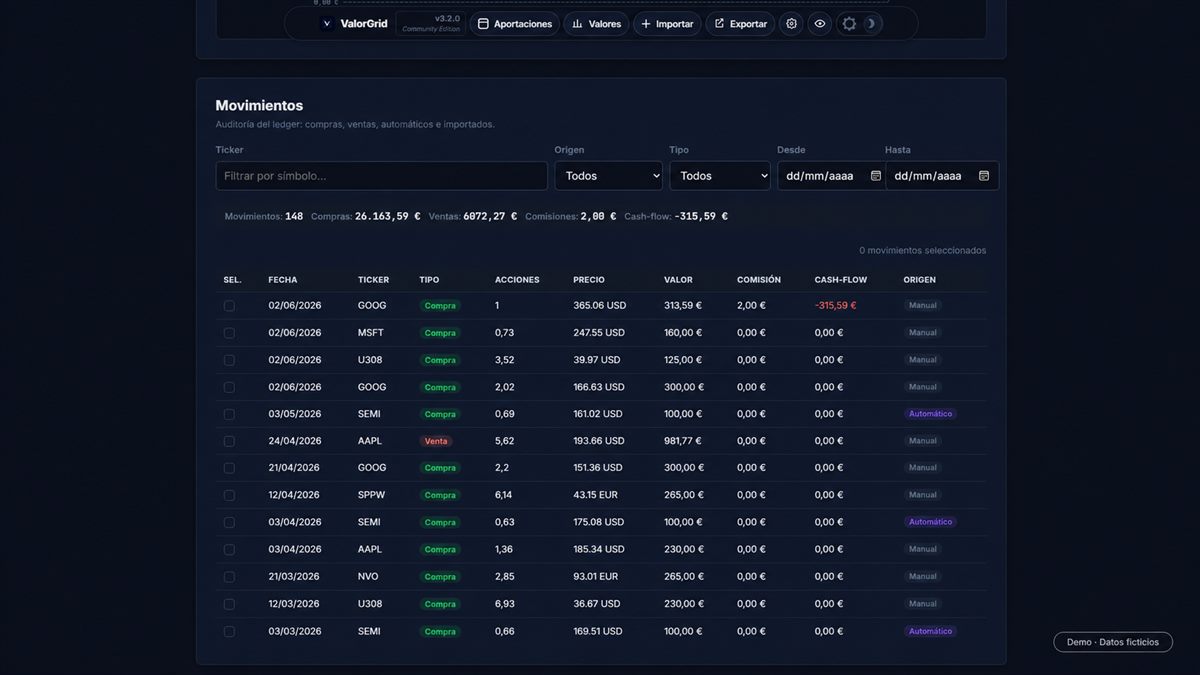Screen dimensions: 1200x675
Task: Click the ValorGrid logo icon
Action: [326, 23]
